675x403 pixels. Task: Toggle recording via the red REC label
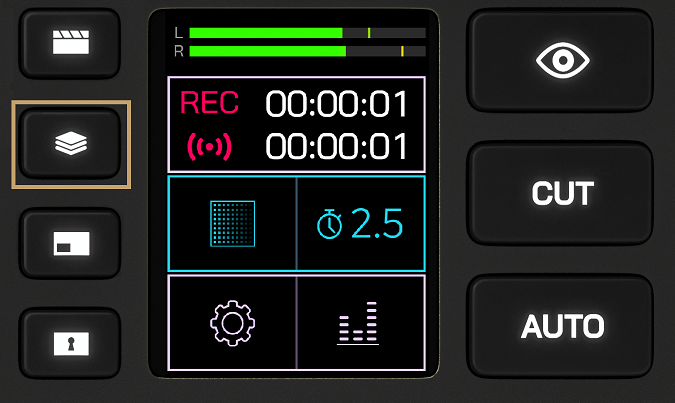[x=209, y=103]
